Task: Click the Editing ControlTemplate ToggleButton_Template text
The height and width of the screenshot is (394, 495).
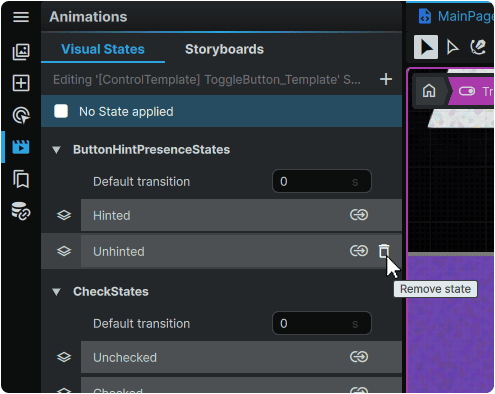Action: click(207, 80)
